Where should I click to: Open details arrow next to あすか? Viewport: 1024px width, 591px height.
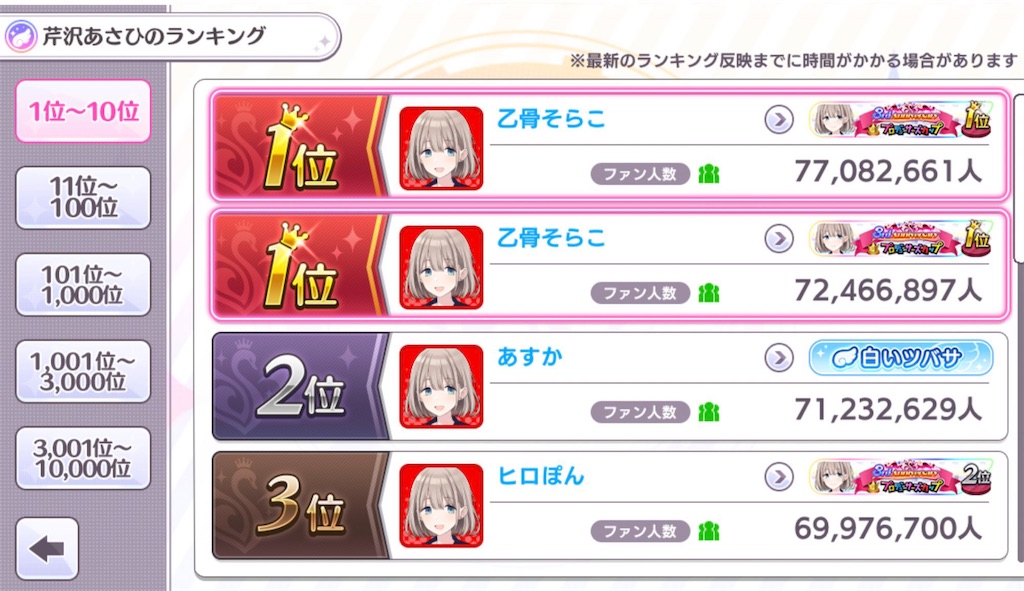tap(778, 358)
